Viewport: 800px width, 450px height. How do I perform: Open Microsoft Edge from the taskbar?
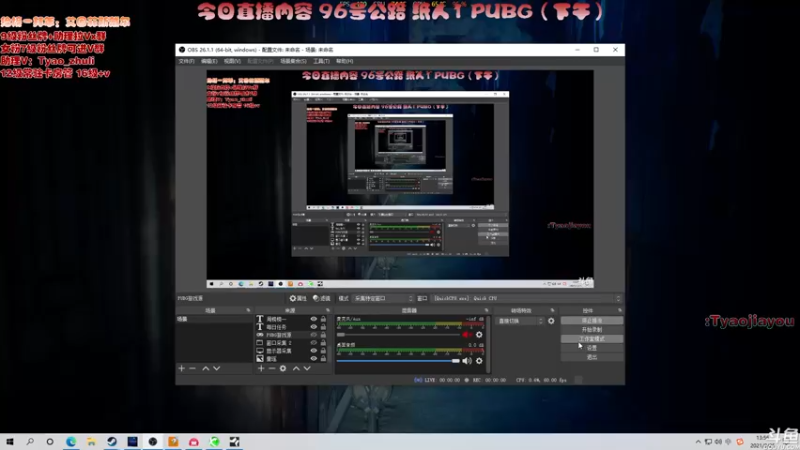[x=71, y=442]
